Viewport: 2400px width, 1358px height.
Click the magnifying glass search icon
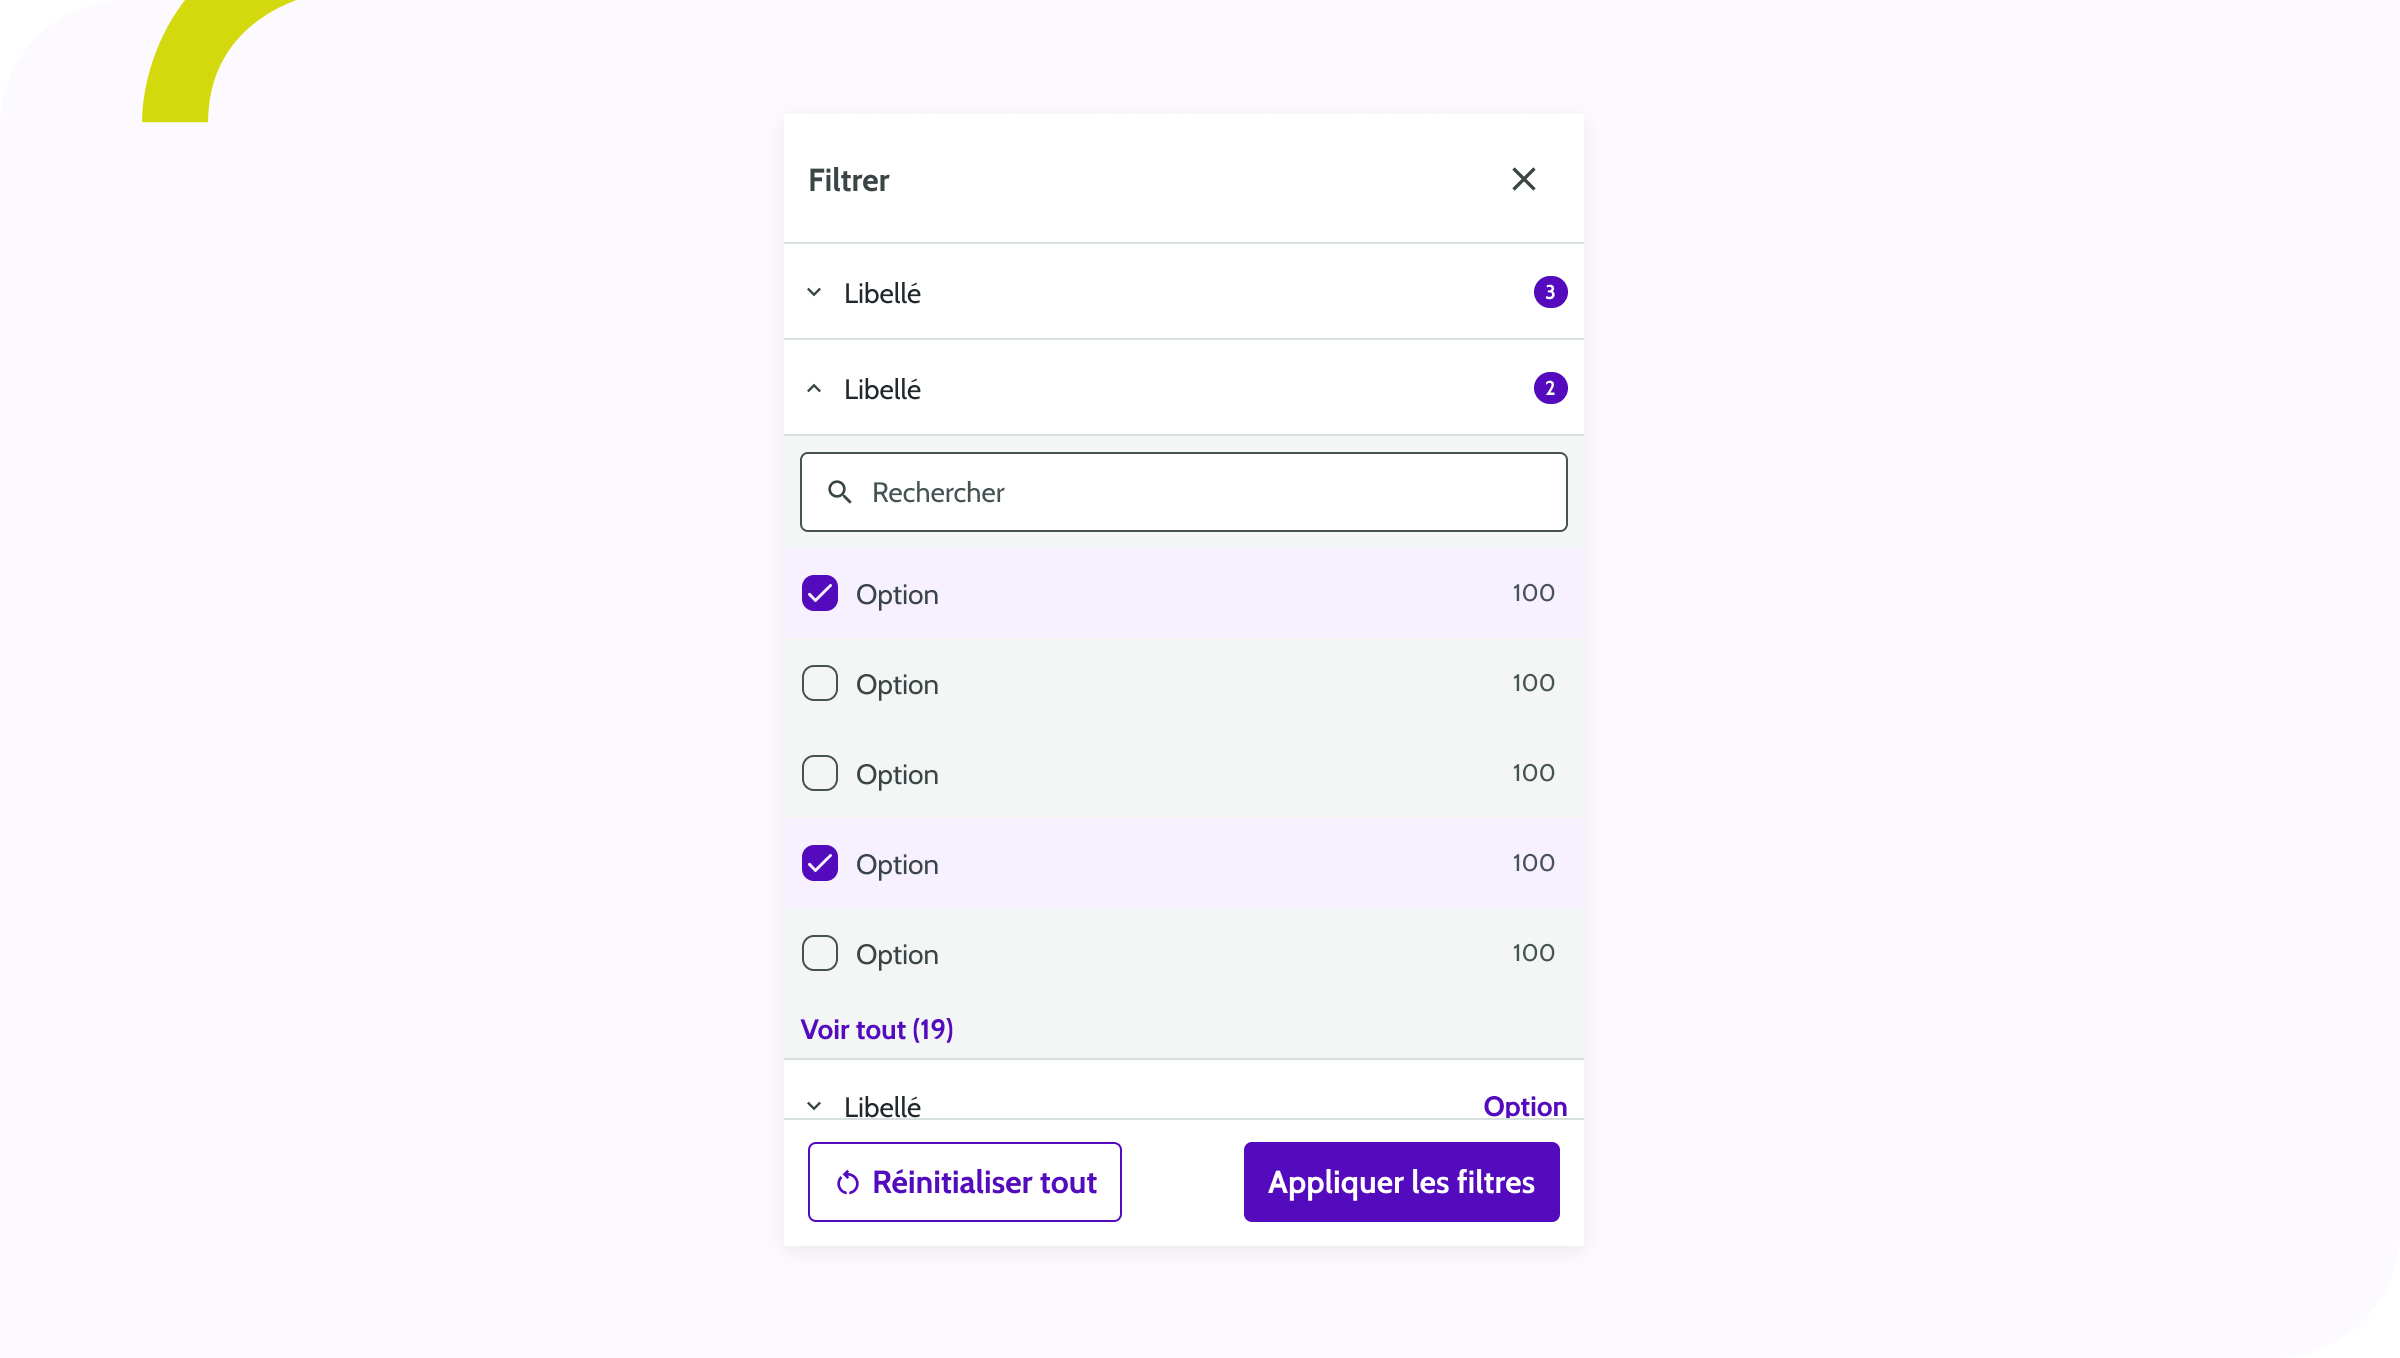pos(839,492)
